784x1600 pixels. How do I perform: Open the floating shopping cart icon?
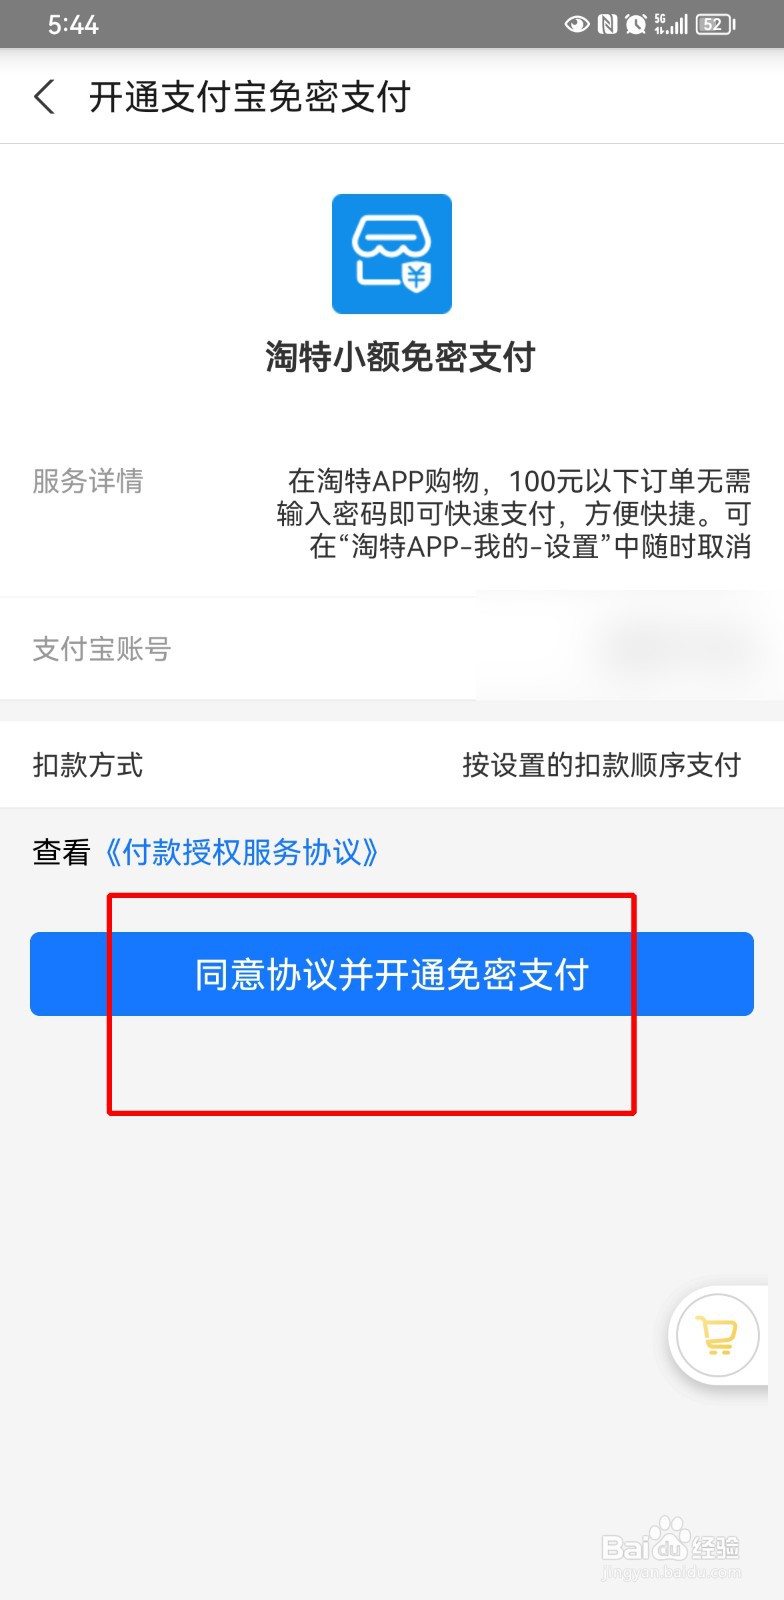pyautogui.click(x=718, y=1336)
